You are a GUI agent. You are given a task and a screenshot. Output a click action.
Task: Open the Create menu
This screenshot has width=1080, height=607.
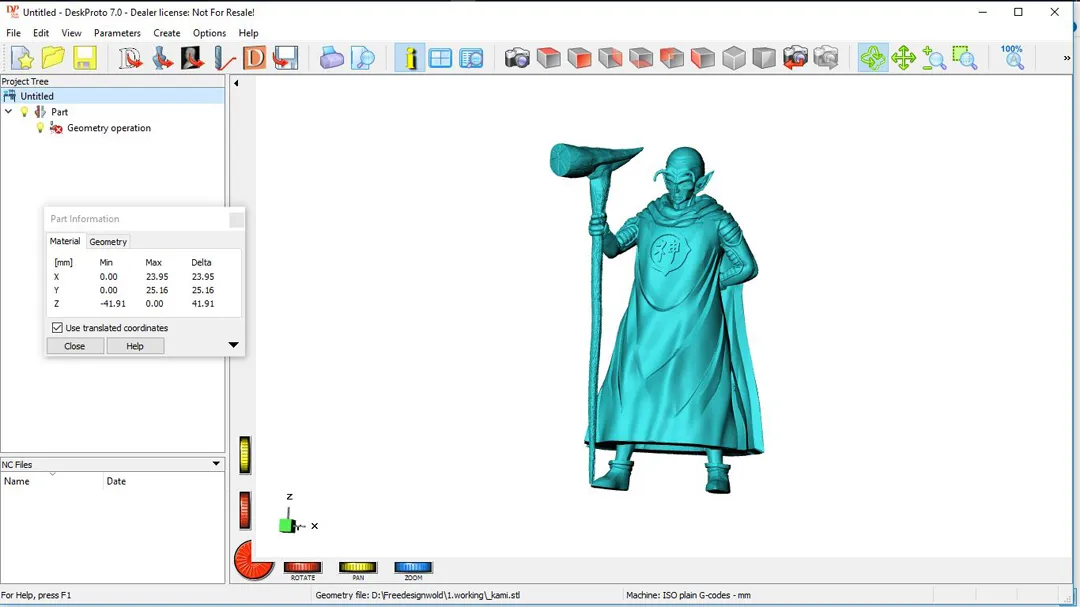(167, 33)
